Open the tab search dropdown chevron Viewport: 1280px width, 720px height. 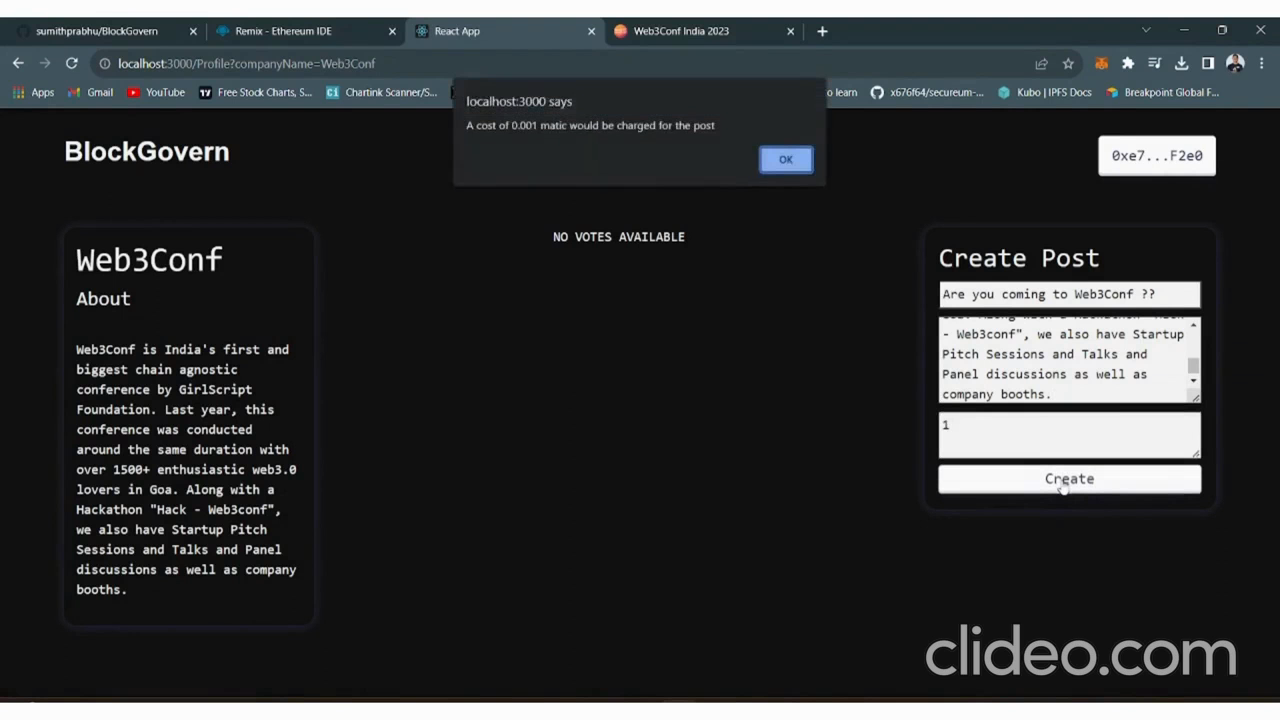[x=1146, y=30]
